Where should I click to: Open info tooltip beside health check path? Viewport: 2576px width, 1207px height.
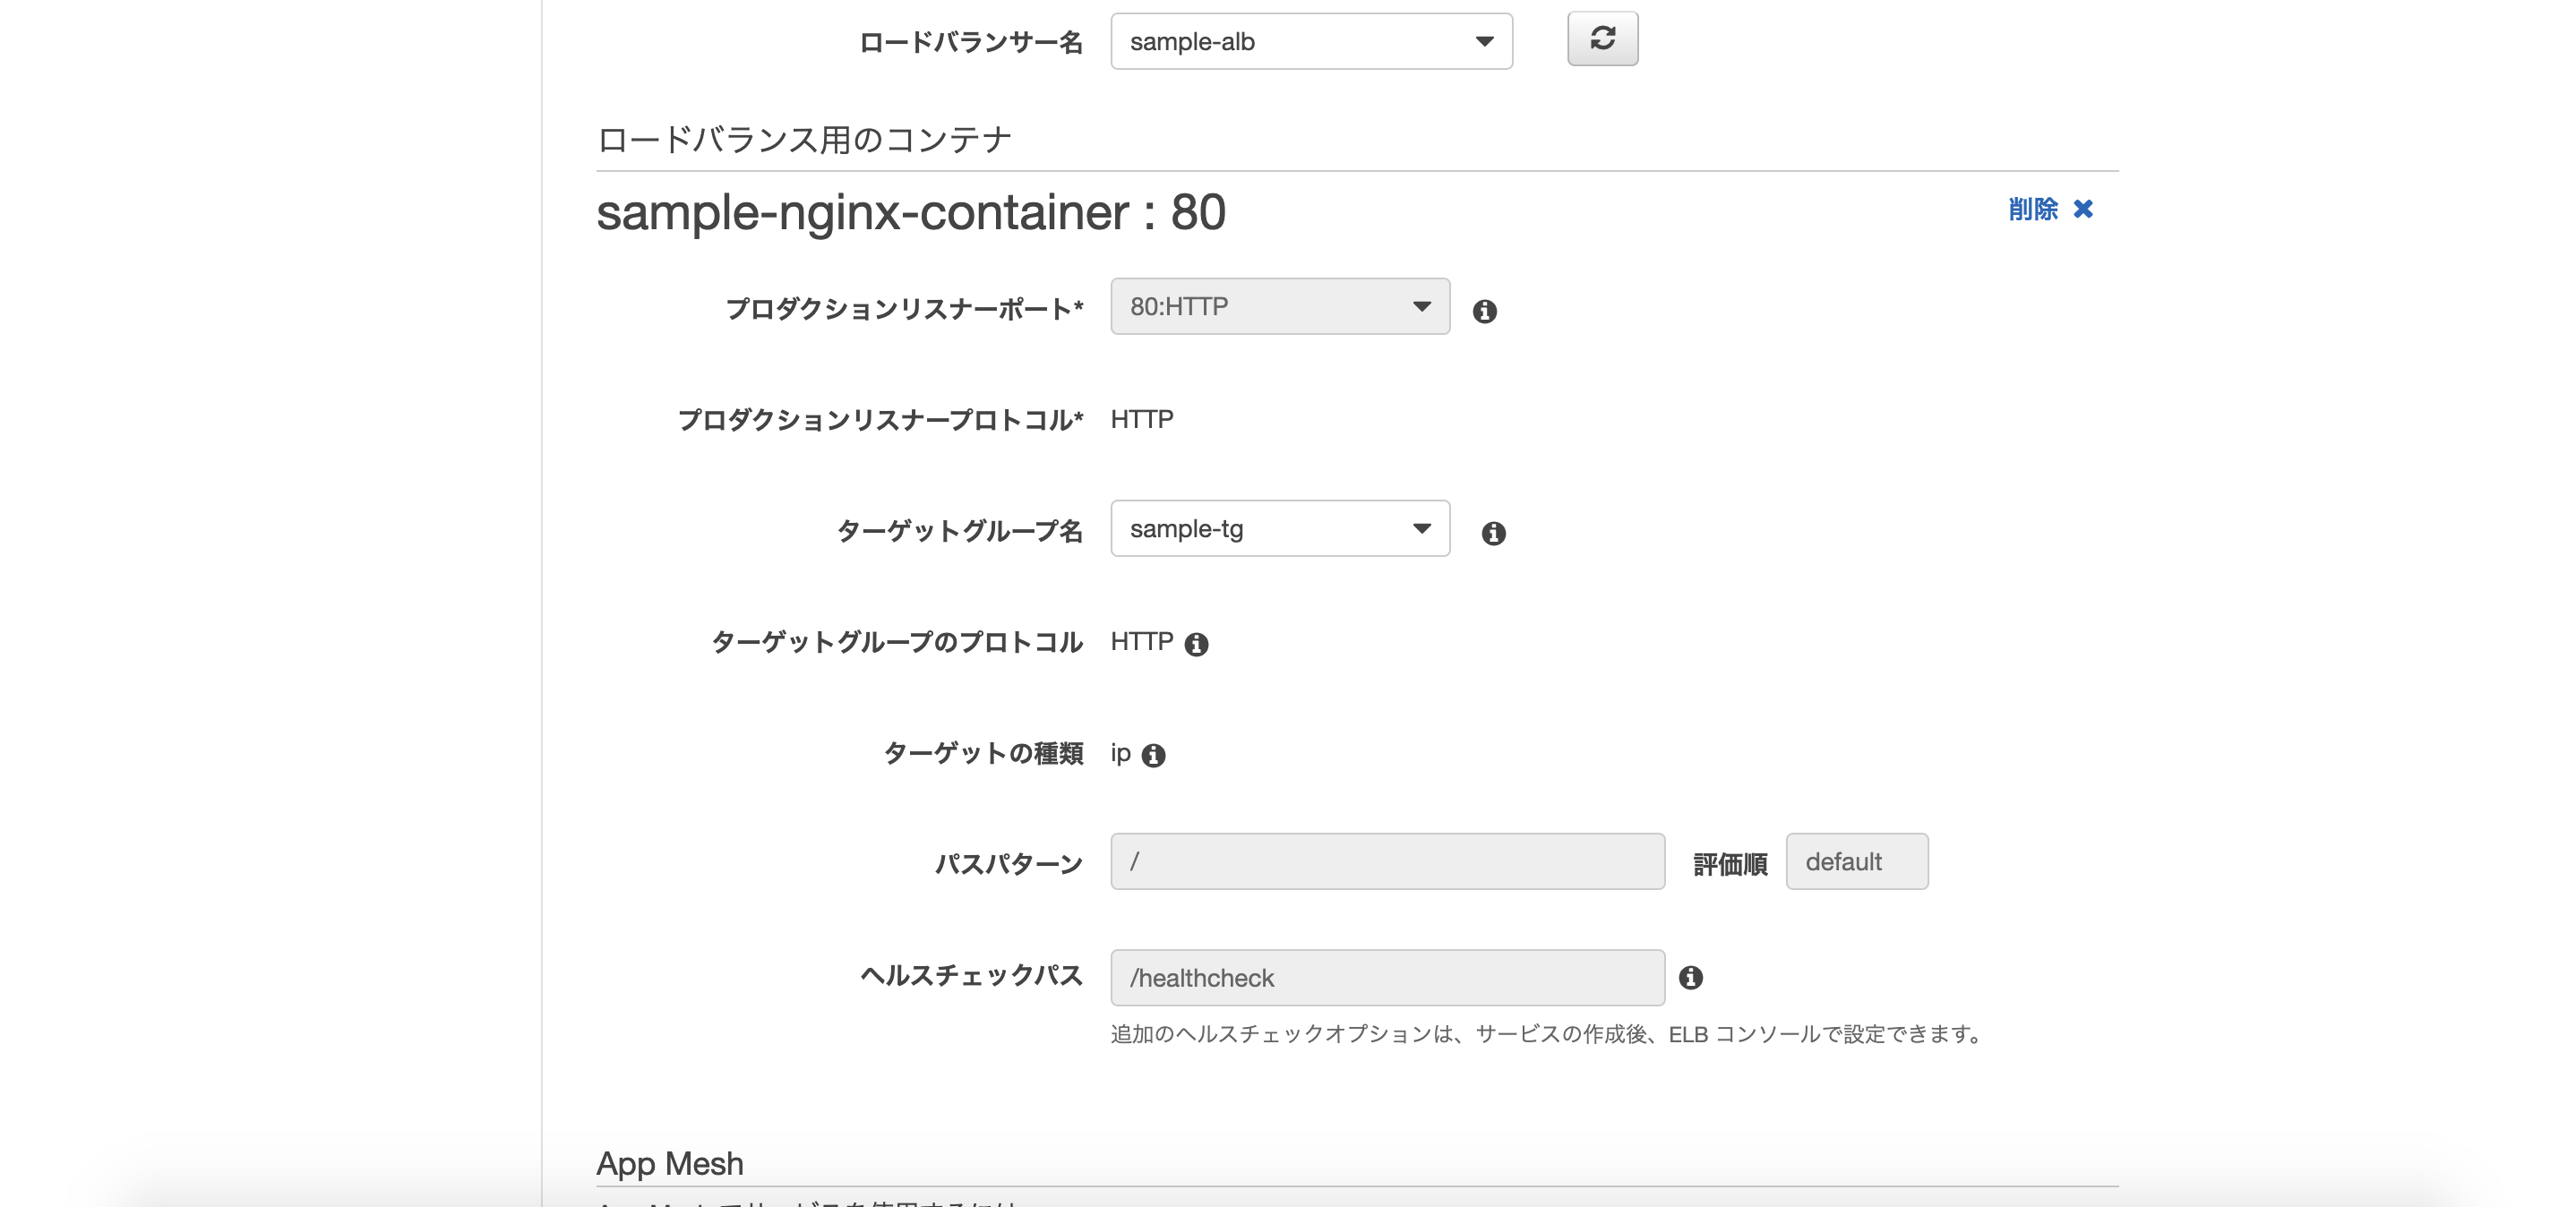1692,980
